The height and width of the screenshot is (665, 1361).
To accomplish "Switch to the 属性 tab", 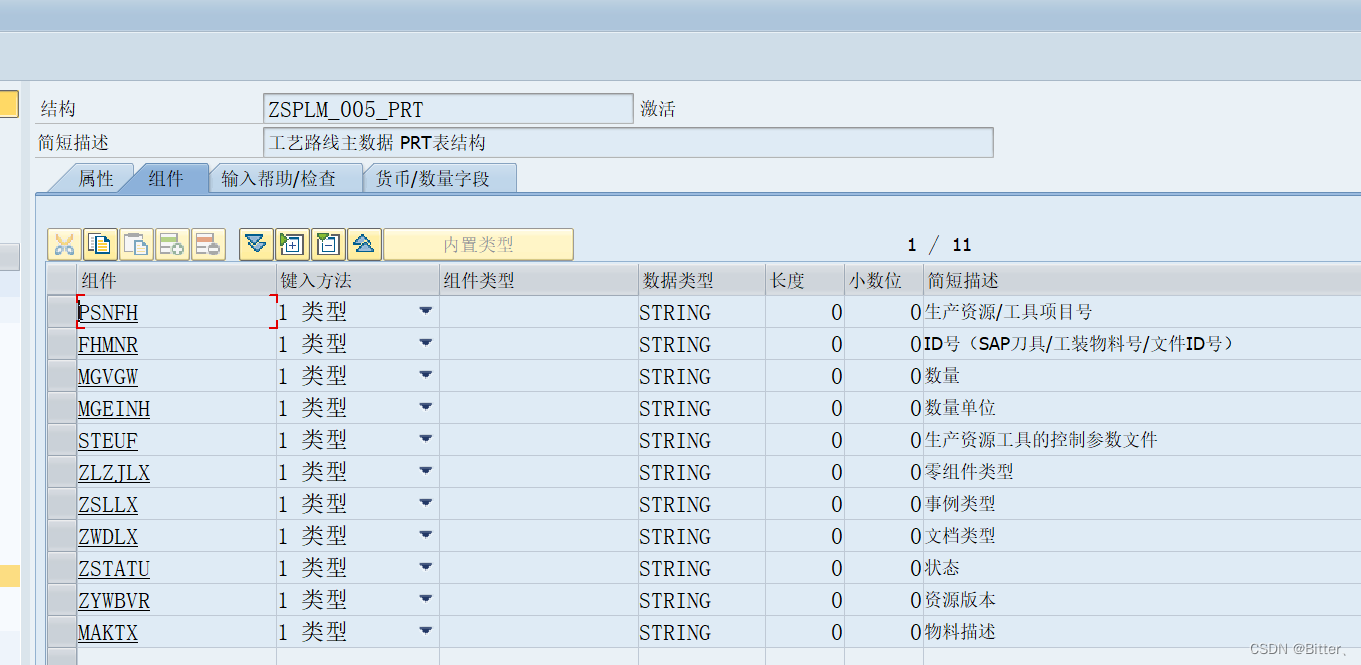I will coord(96,177).
